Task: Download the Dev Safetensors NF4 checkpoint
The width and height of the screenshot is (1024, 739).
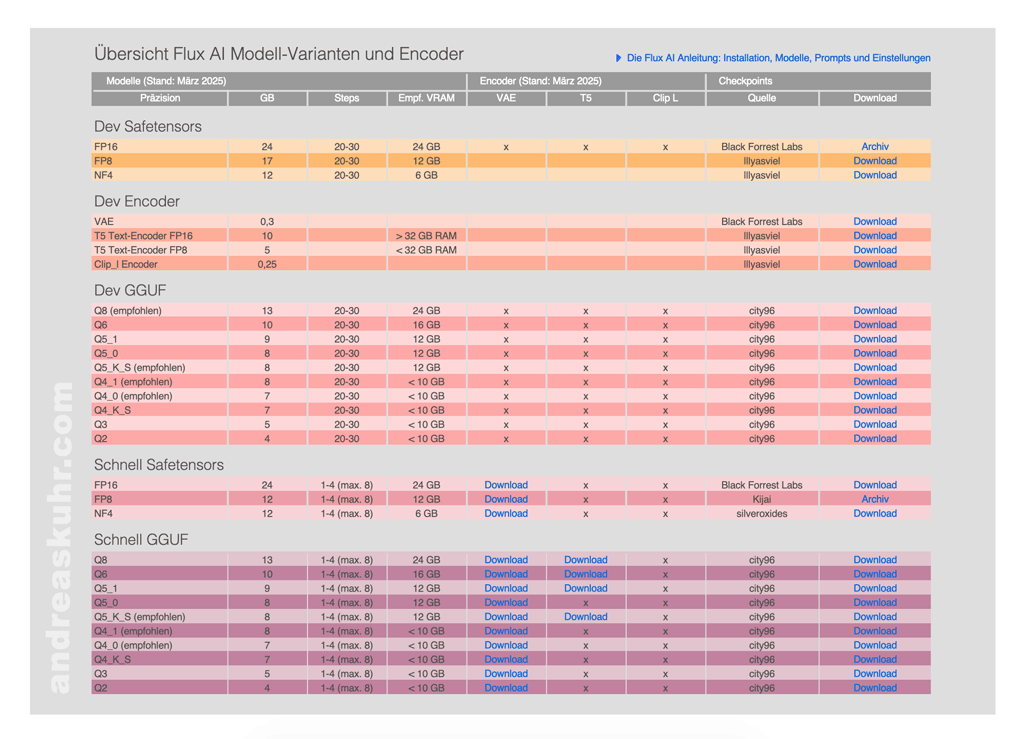Action: 874,176
